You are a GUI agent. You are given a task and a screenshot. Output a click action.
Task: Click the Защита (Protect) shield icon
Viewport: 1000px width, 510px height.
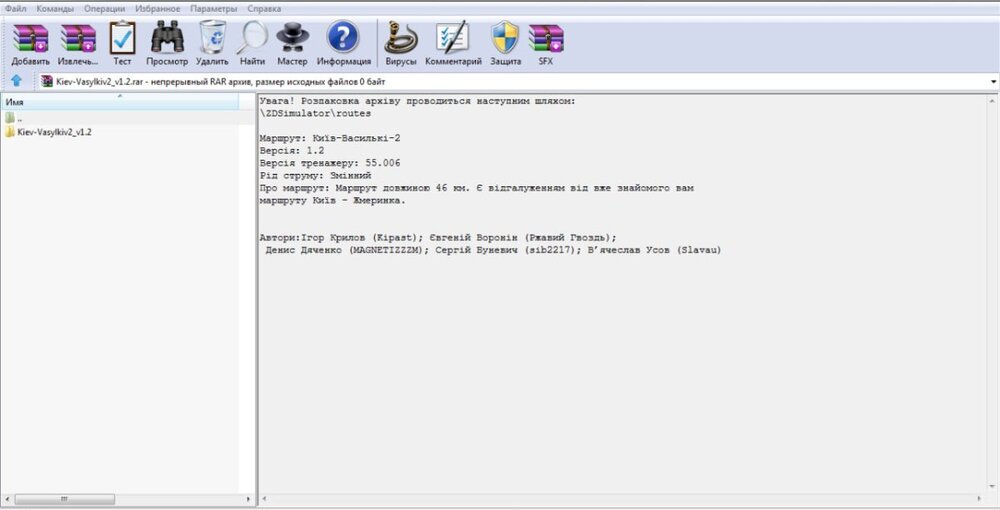click(x=505, y=39)
